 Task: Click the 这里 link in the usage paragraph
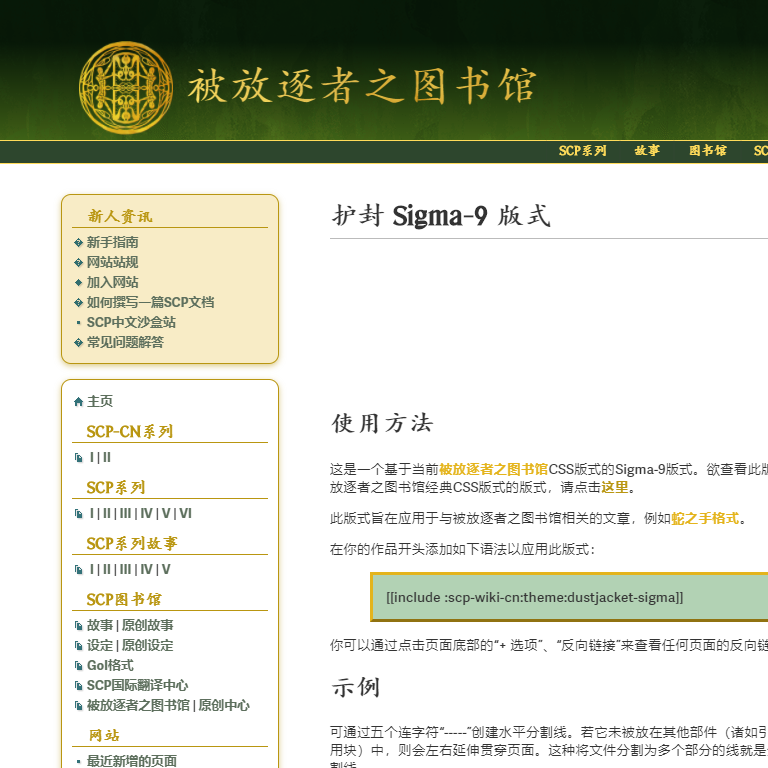pyautogui.click(x=614, y=487)
